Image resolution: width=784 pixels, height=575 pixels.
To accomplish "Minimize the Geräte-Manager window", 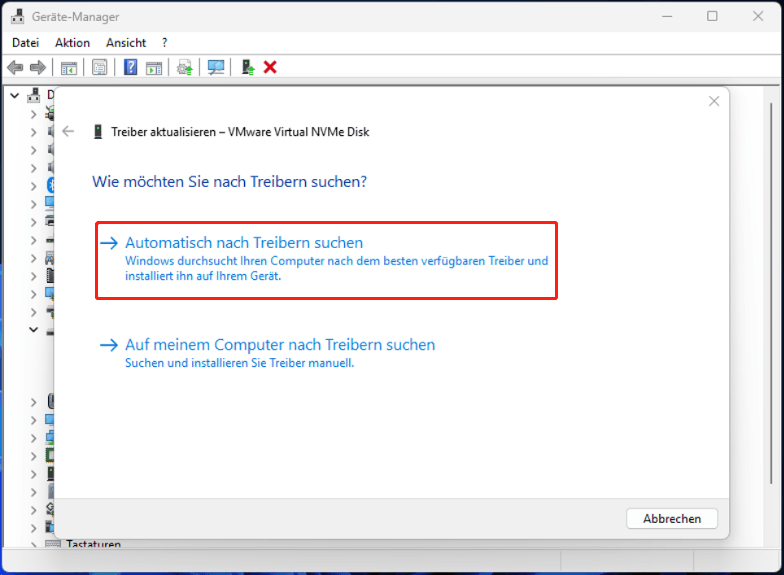I will [667, 16].
